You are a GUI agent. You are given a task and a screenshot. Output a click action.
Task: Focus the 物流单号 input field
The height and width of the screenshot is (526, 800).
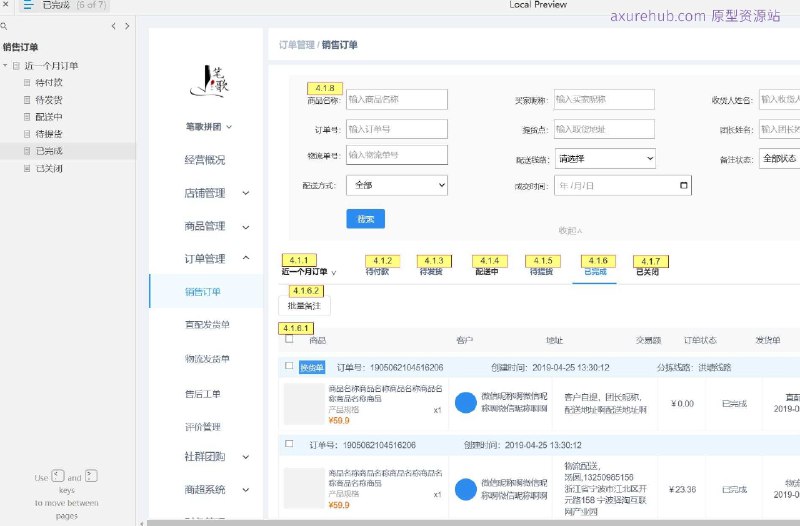[397, 155]
